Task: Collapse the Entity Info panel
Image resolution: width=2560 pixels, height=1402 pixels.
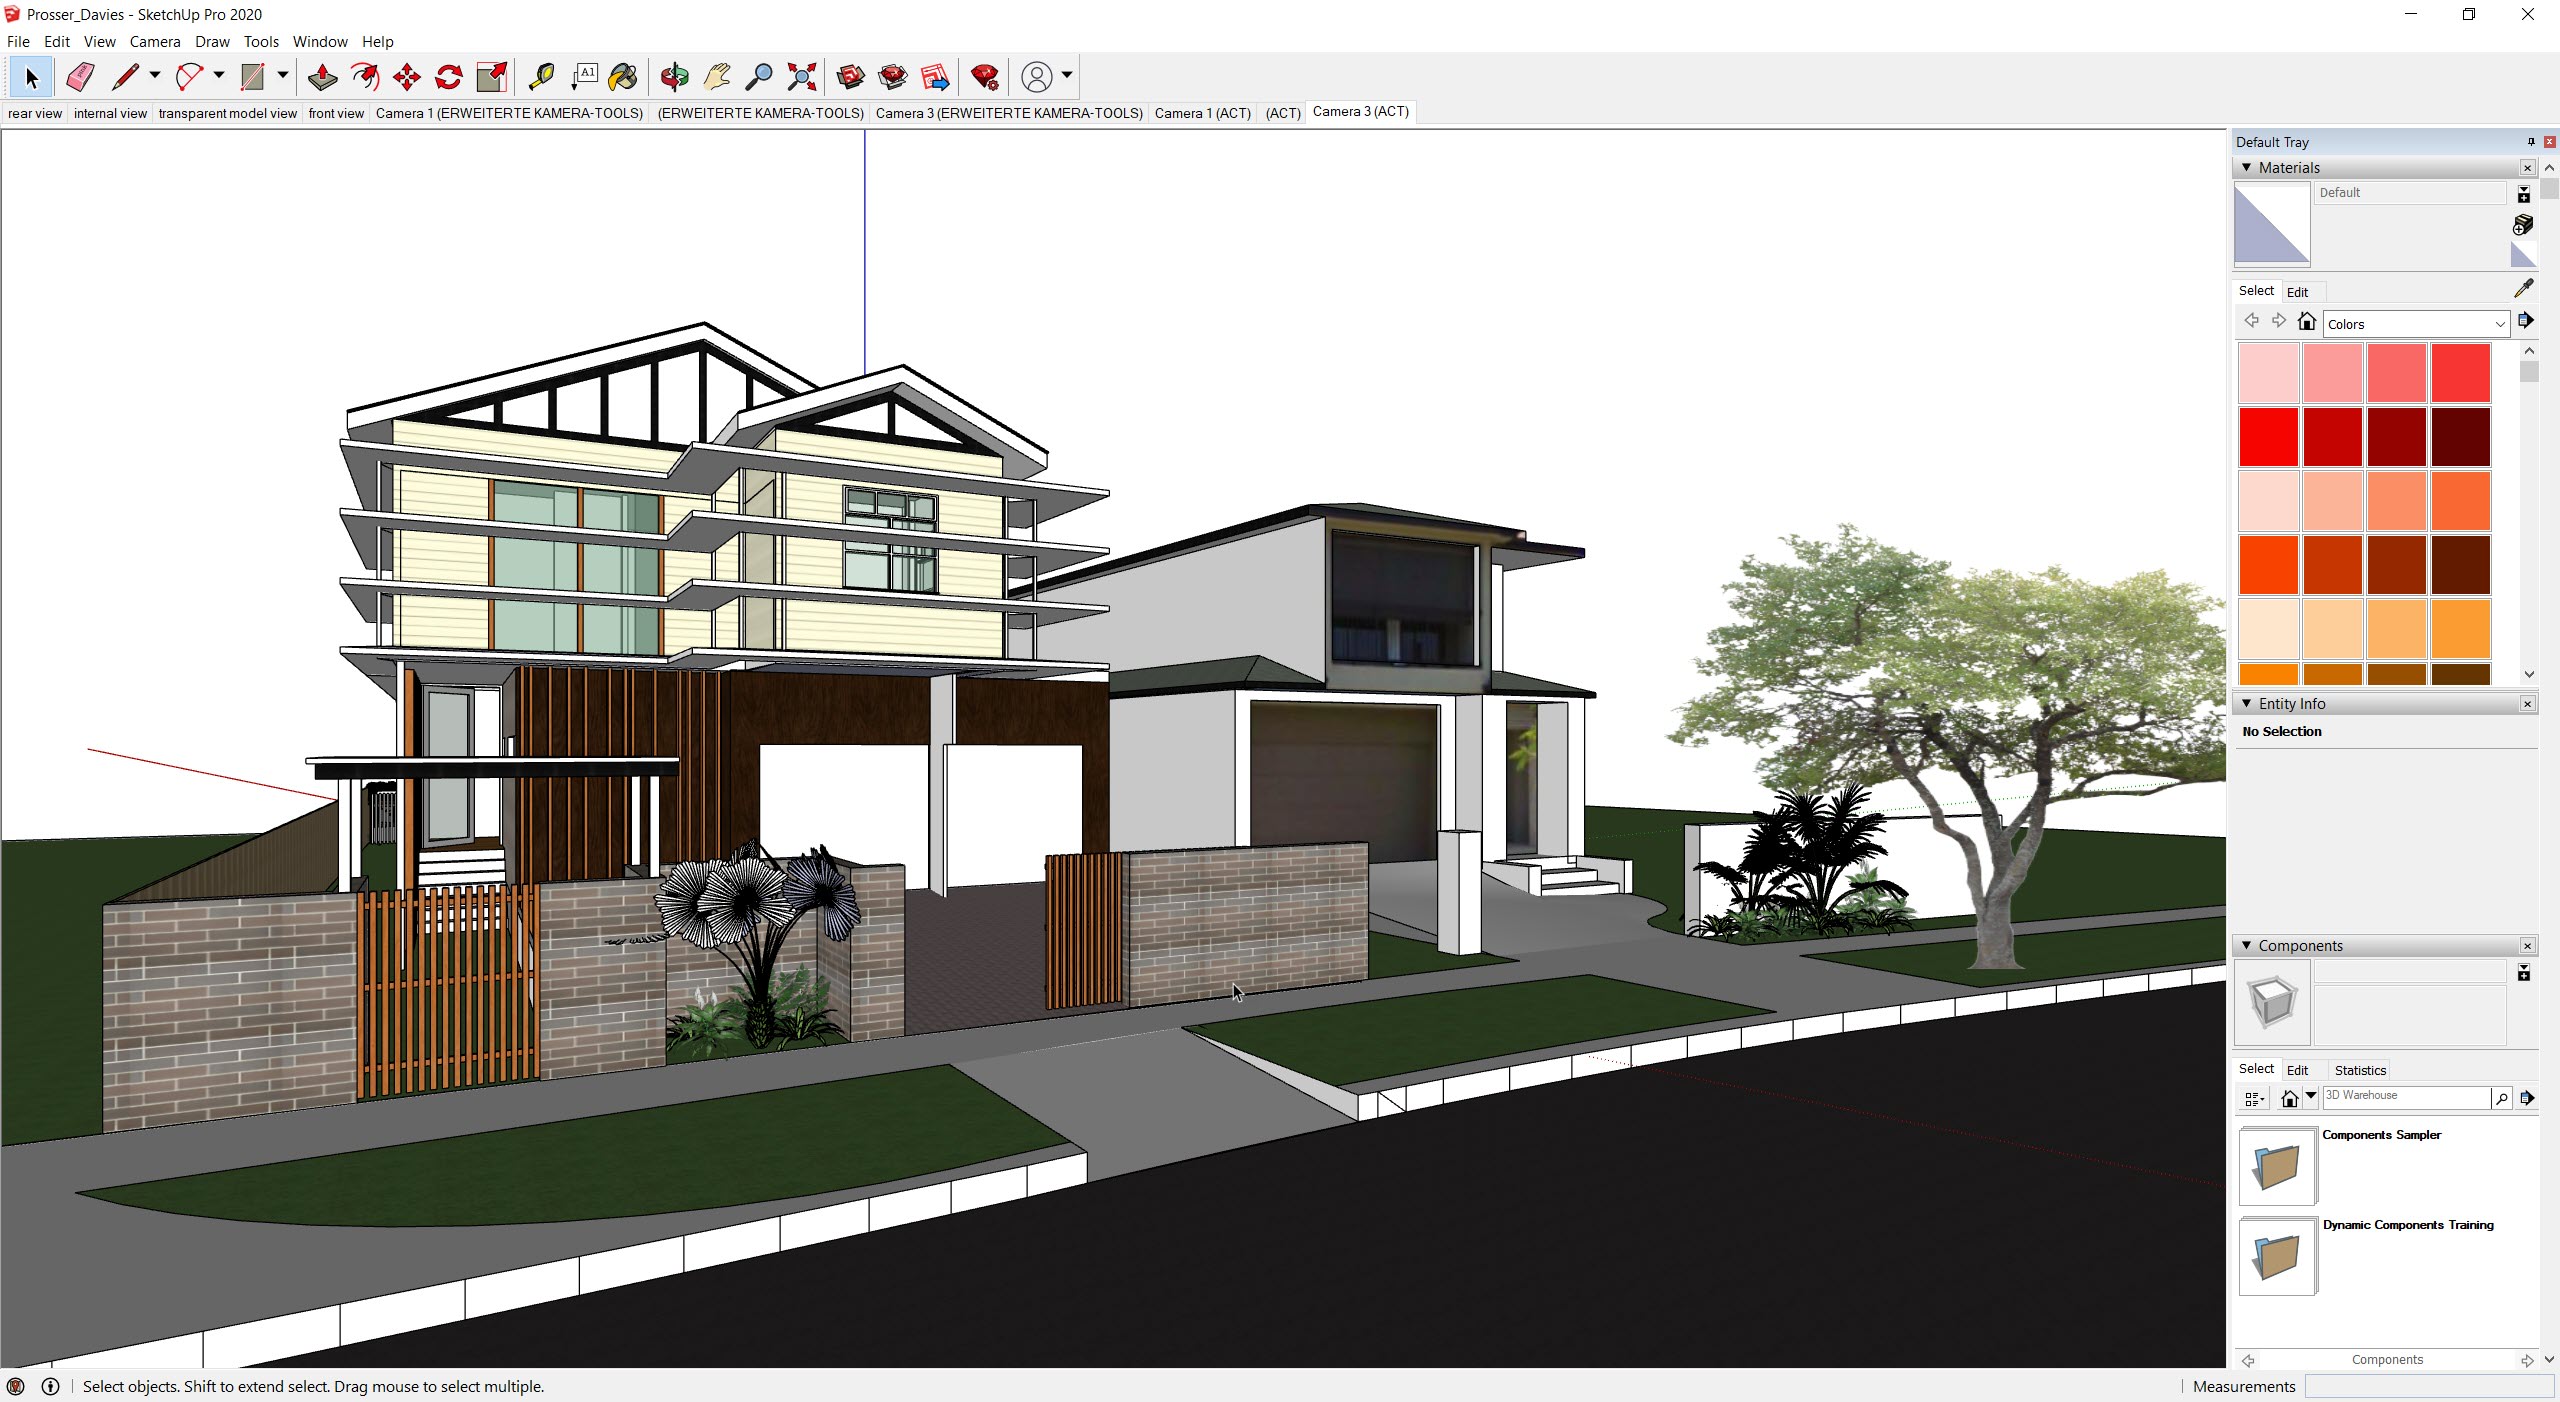Action: pyautogui.click(x=2247, y=703)
